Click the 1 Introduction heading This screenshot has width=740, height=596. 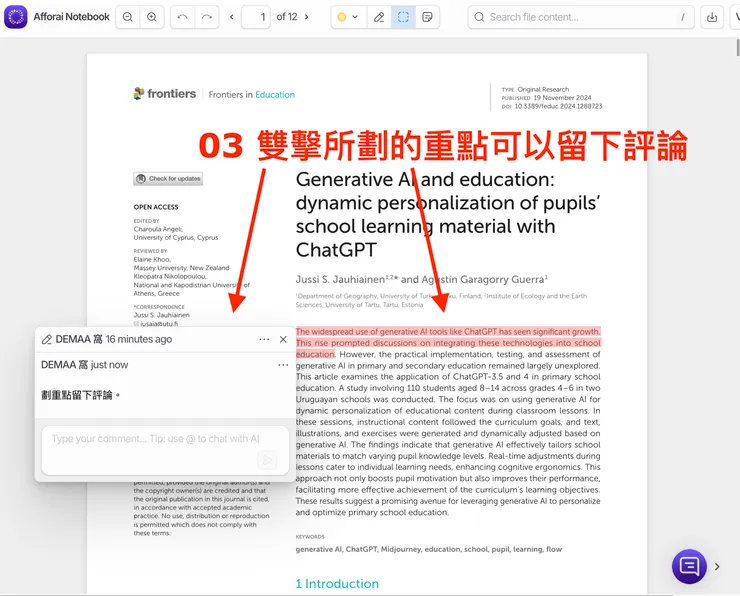[337, 584]
